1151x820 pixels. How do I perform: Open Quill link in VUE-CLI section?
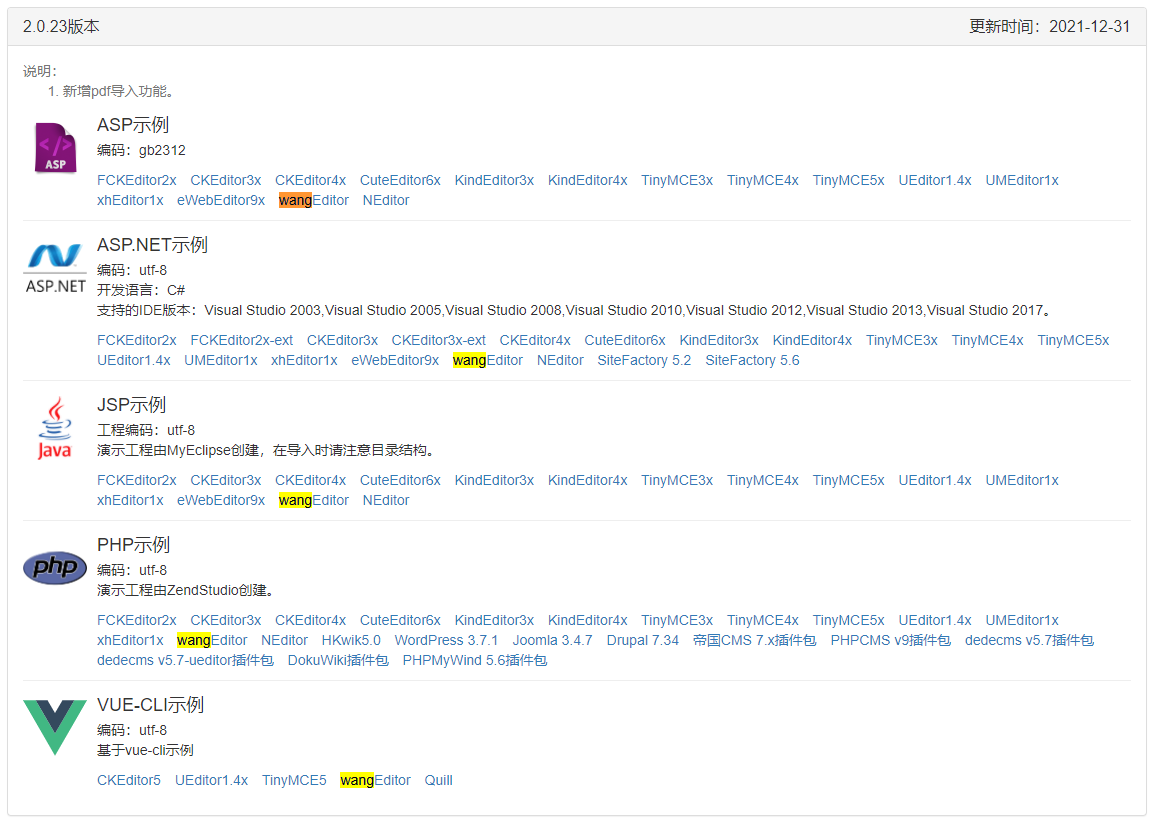tap(438, 781)
